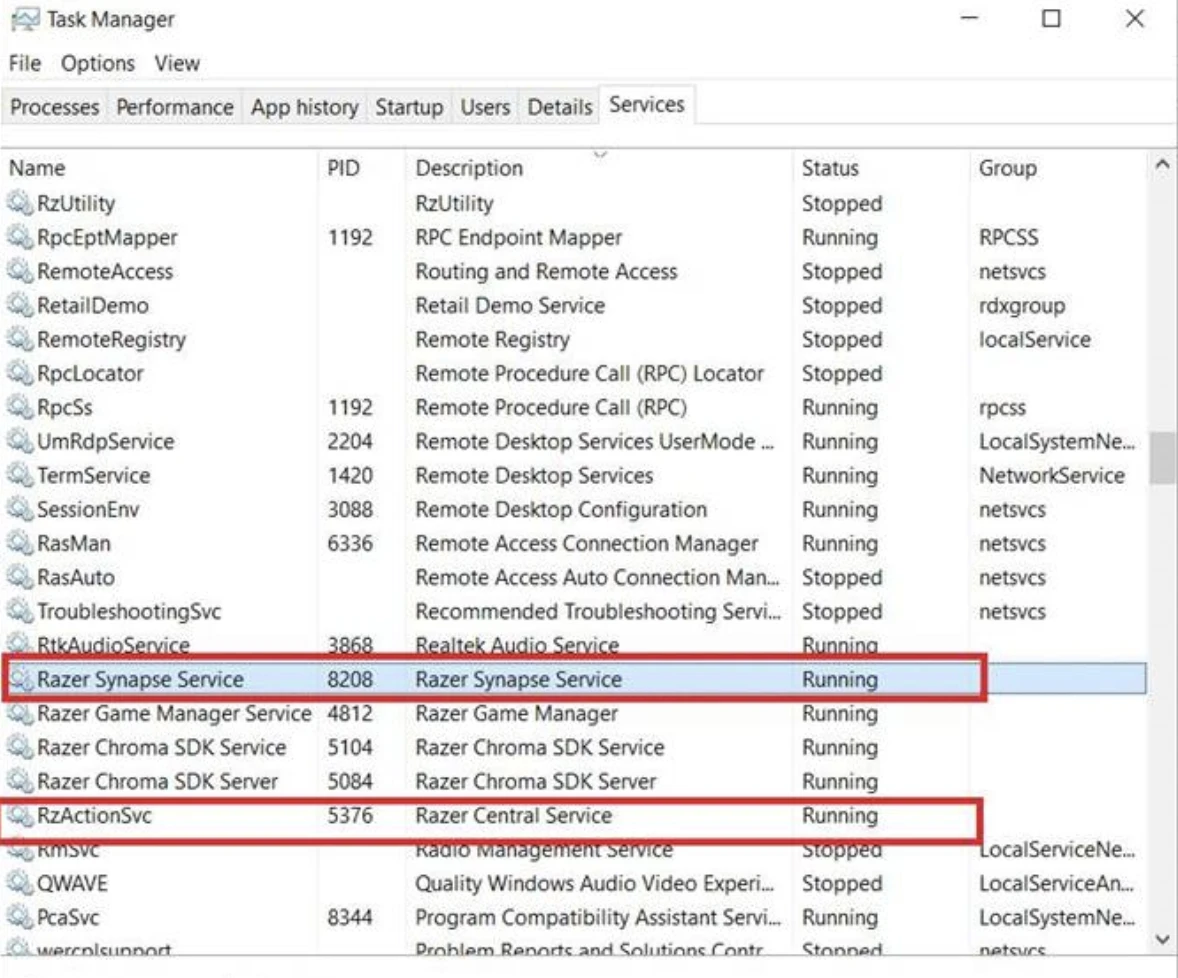The width and height of the screenshot is (1178, 978).
Task: Click the 'Razer Central Service' description
Action: [514, 816]
